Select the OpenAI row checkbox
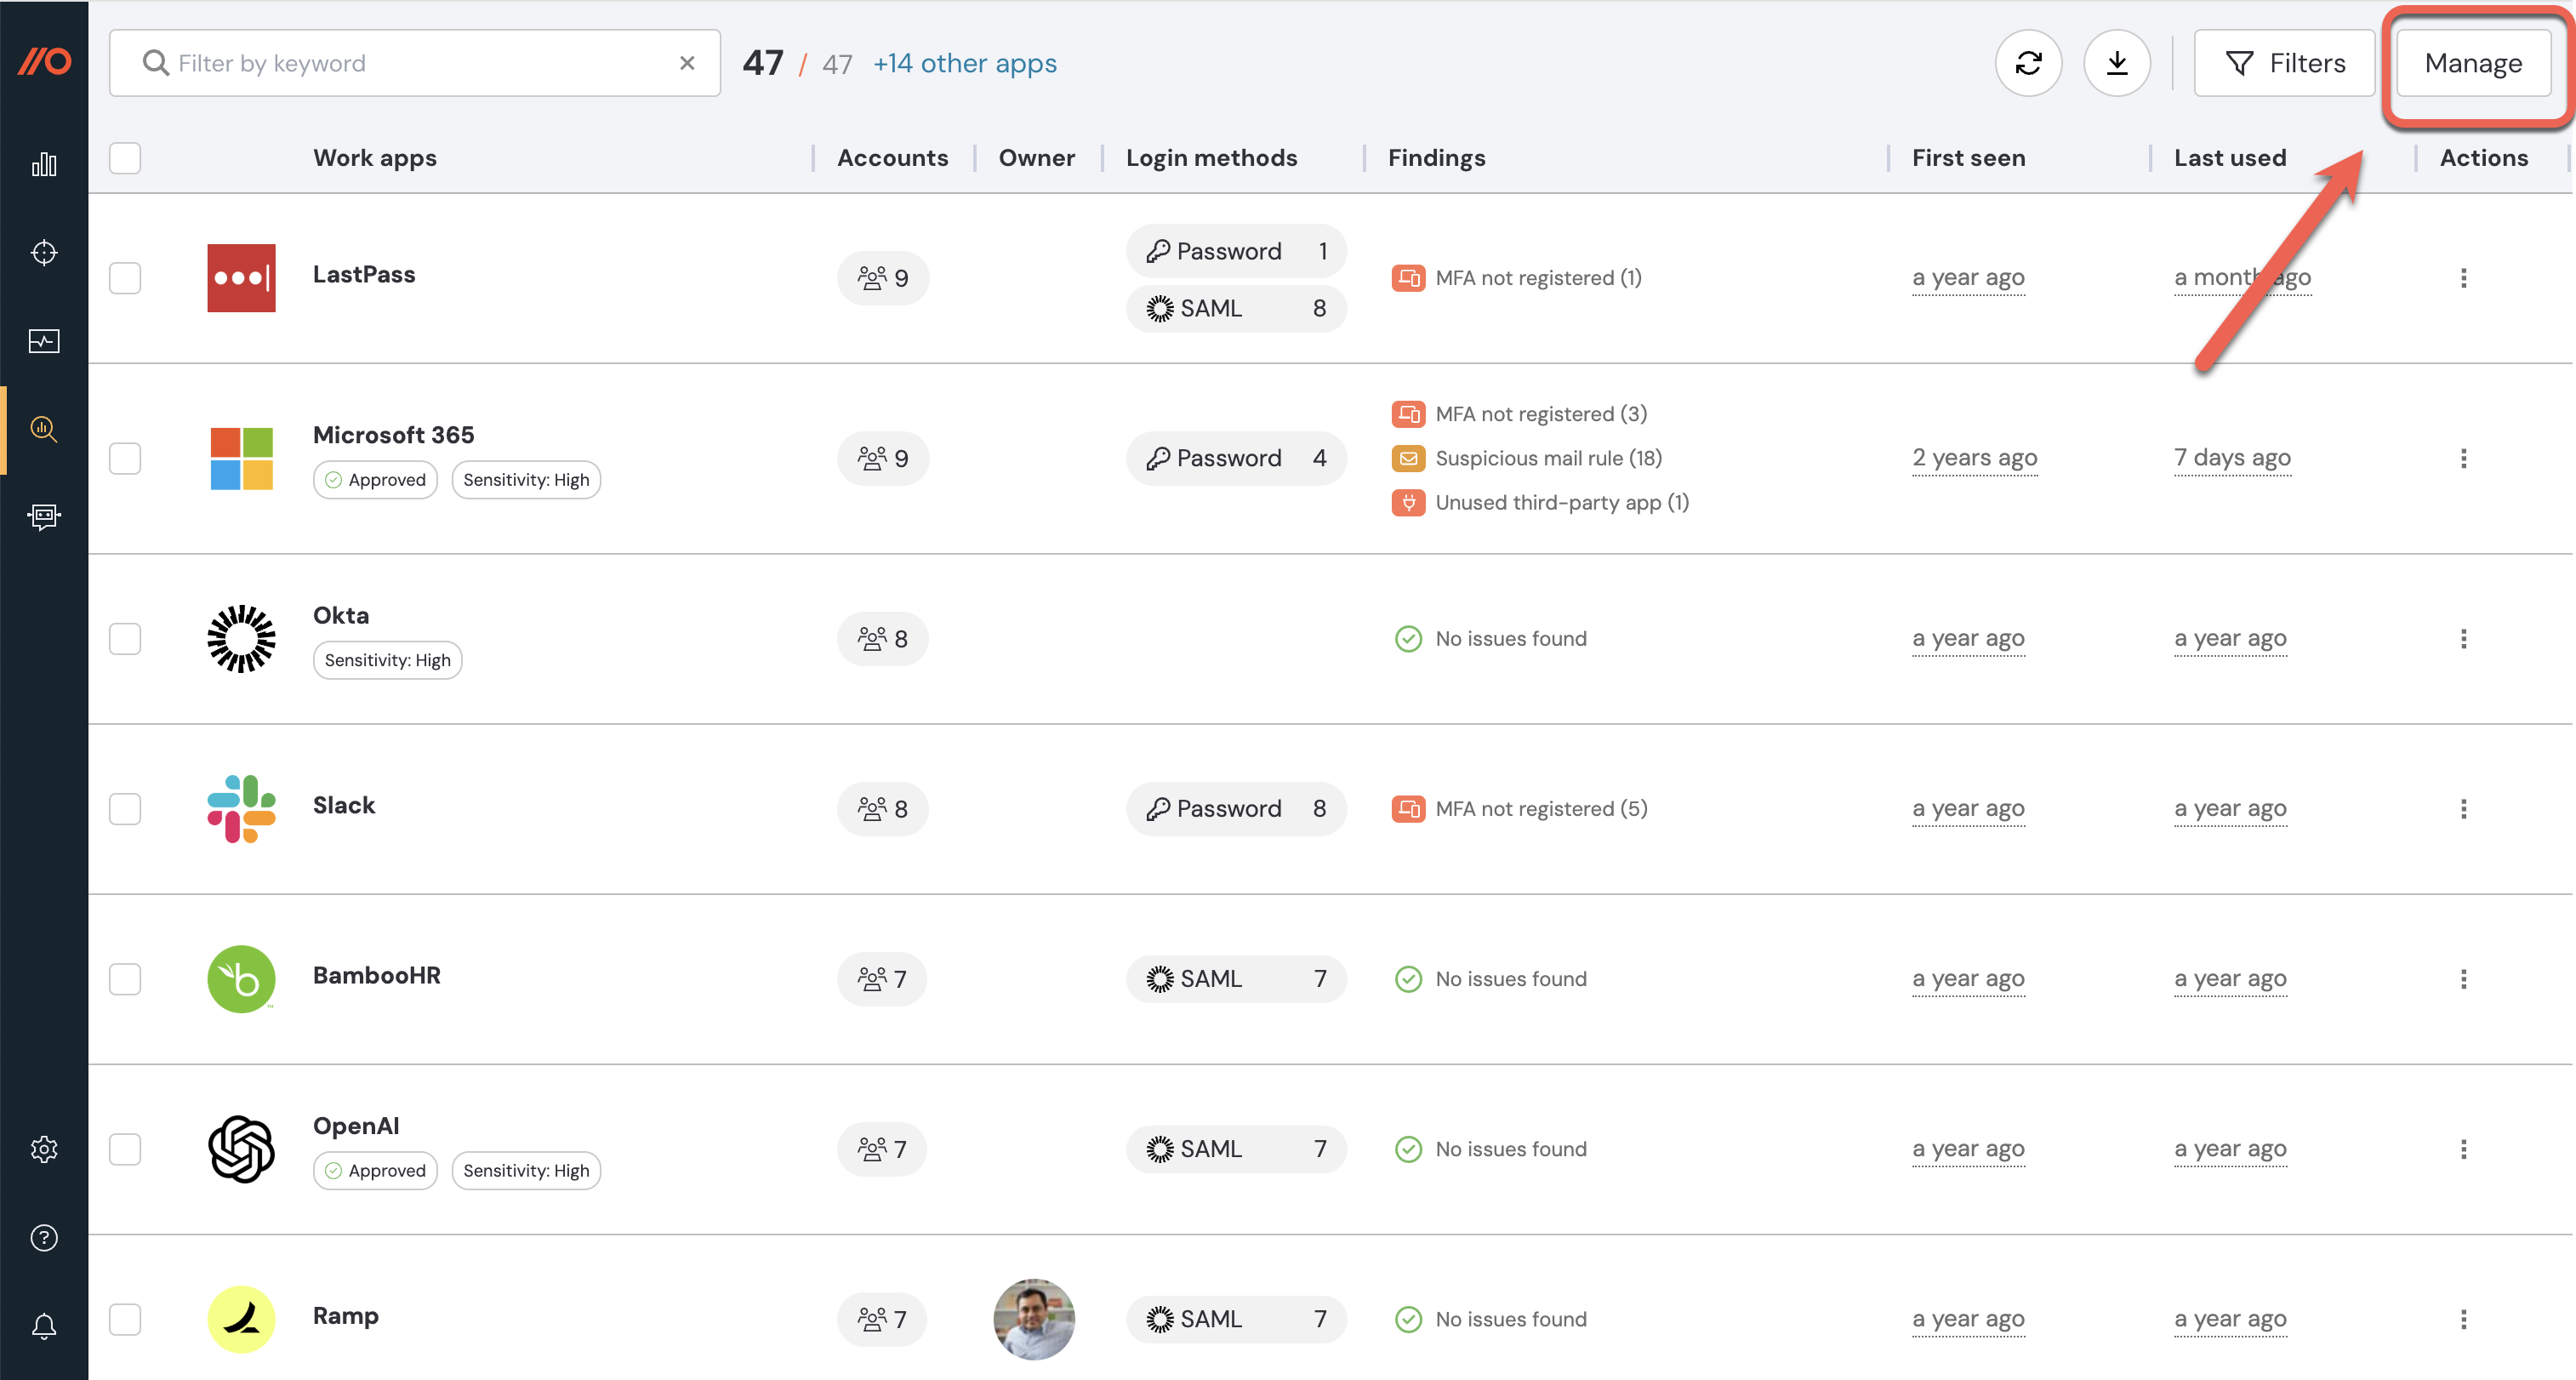The height and width of the screenshot is (1380, 2576). [125, 1149]
